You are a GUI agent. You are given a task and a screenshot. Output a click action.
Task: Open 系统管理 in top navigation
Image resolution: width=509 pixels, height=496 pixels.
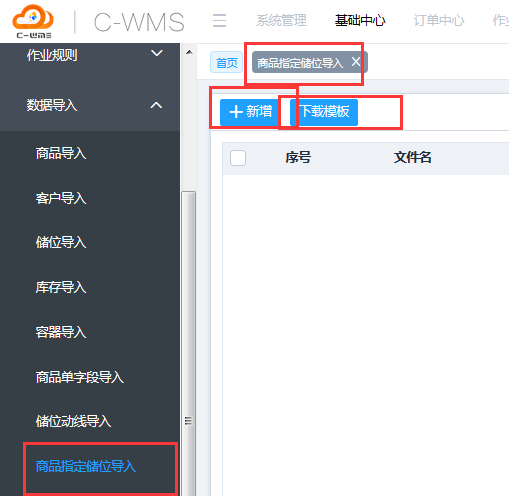[281, 21]
